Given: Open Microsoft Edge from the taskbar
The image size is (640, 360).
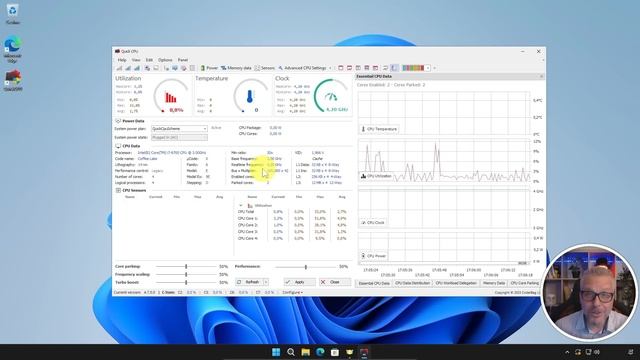Looking at the screenshot, I should [x=320, y=352].
